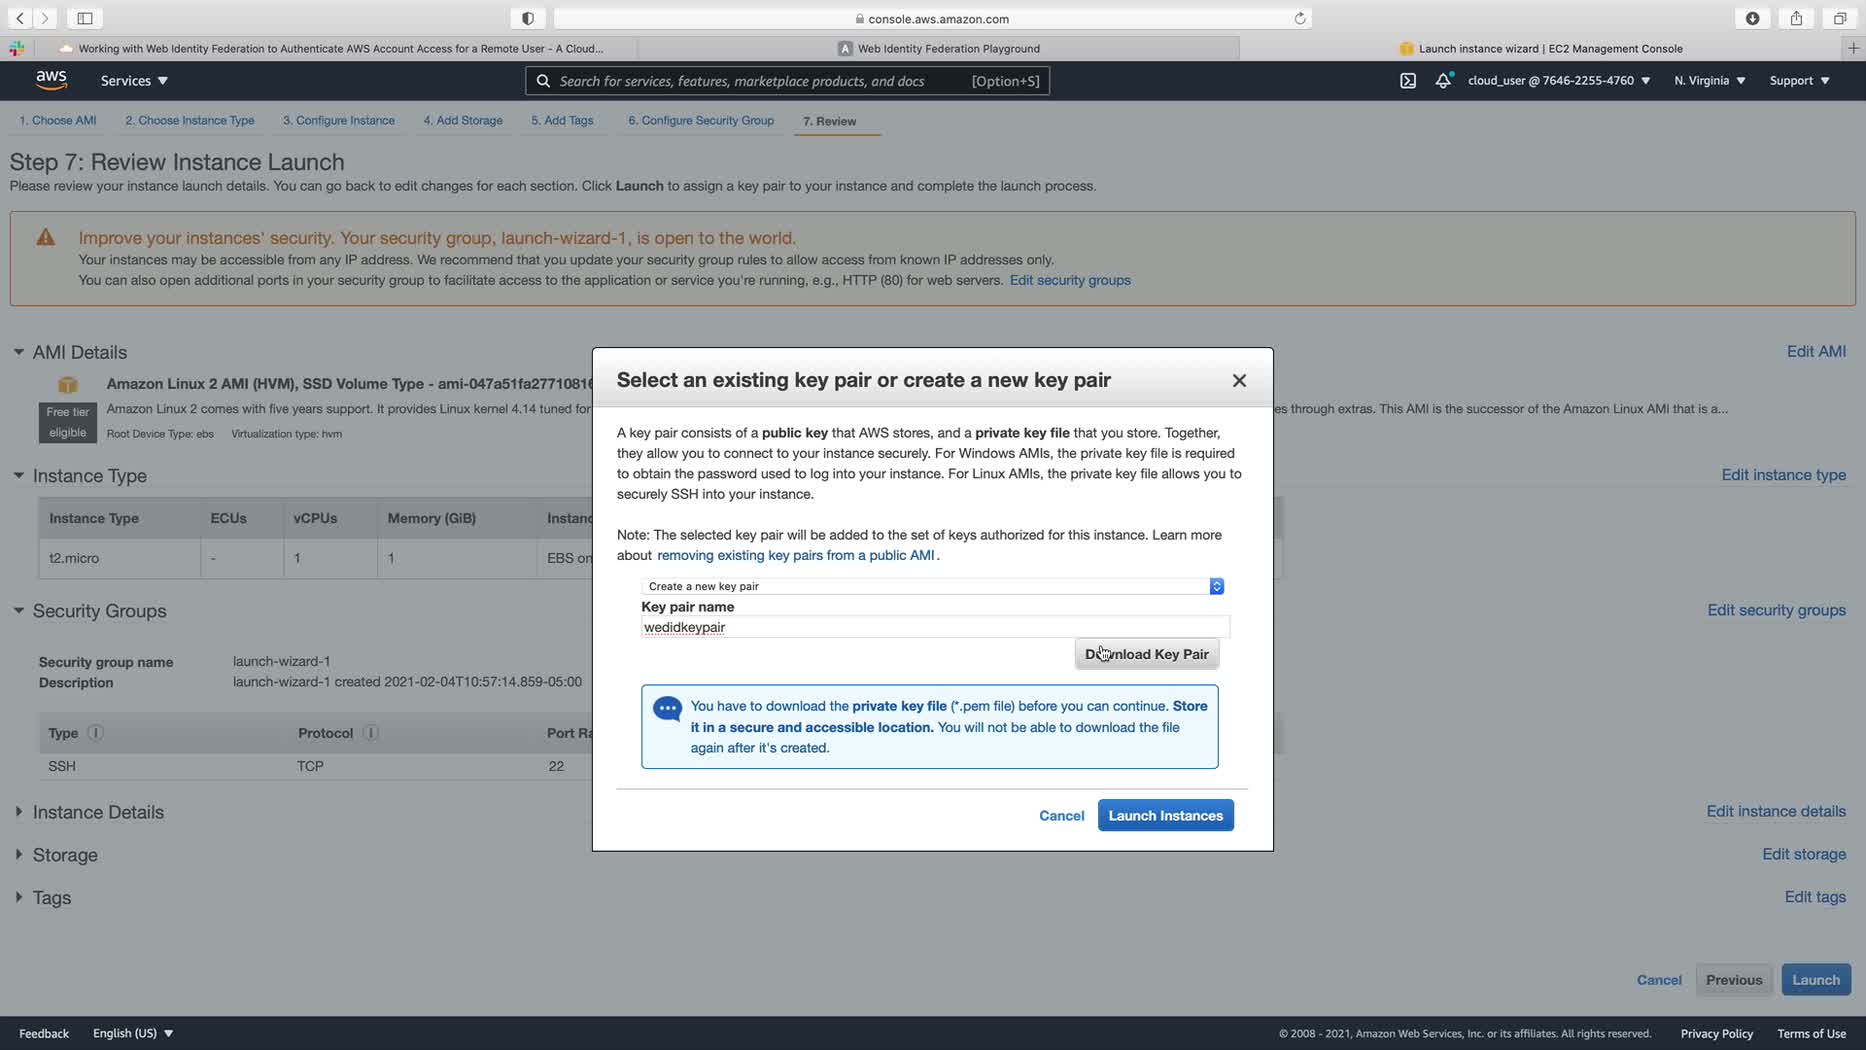This screenshot has height=1050, width=1866.
Task: Open removing existing key pairs link
Action: click(796, 556)
